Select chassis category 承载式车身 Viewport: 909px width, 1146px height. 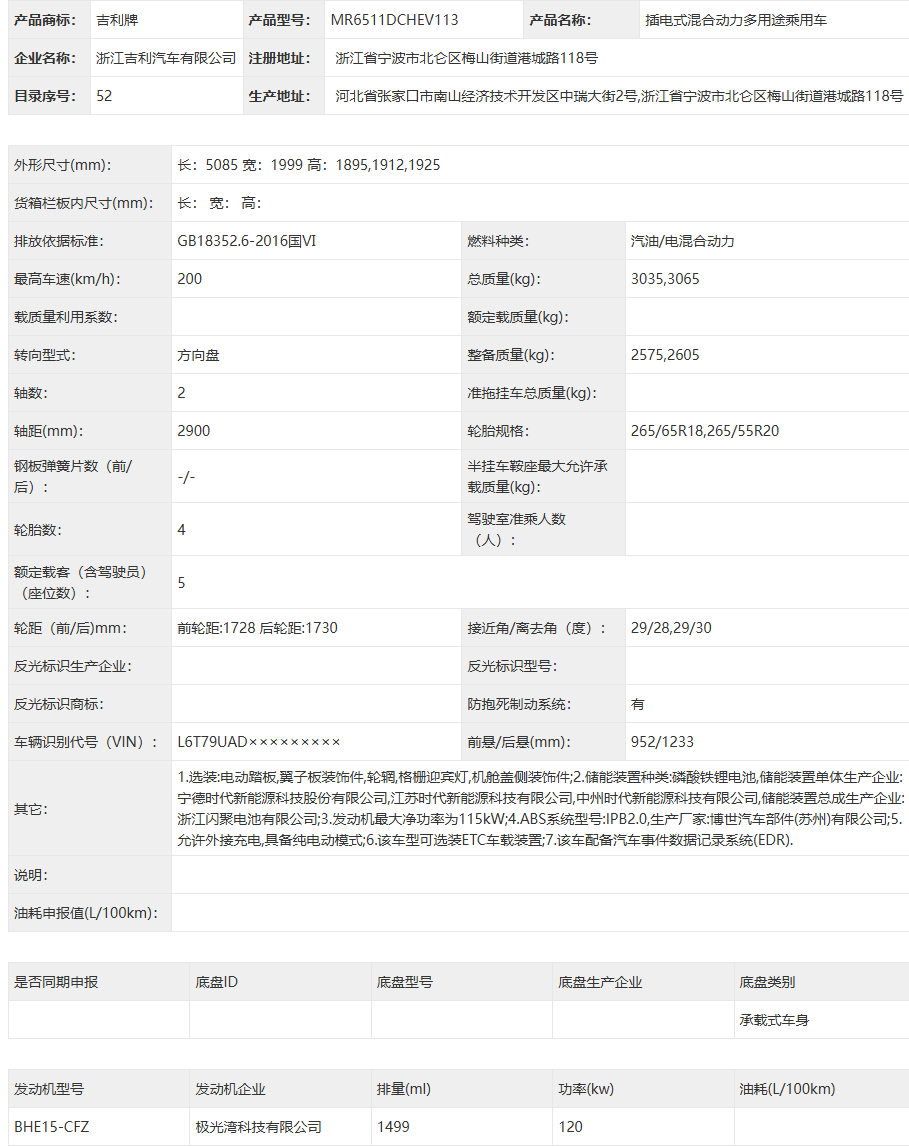click(x=774, y=1020)
